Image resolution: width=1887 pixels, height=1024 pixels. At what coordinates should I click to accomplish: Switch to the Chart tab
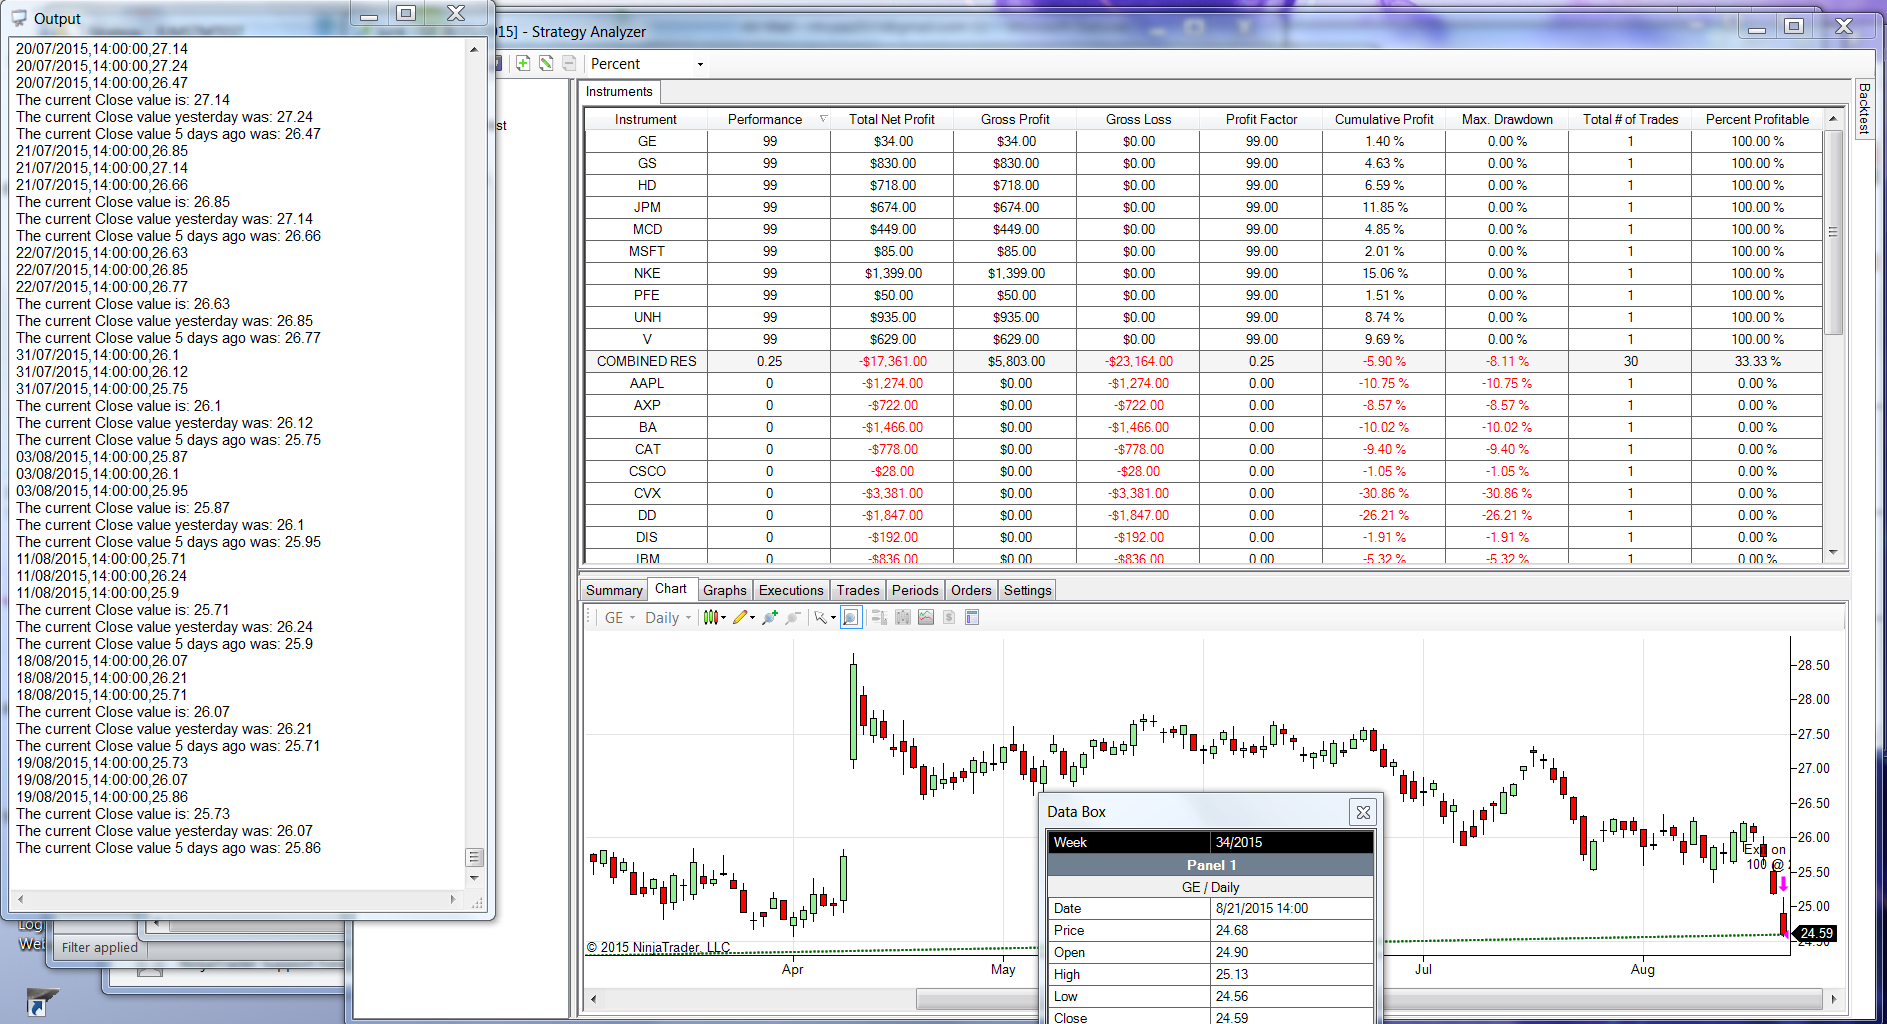pyautogui.click(x=671, y=589)
